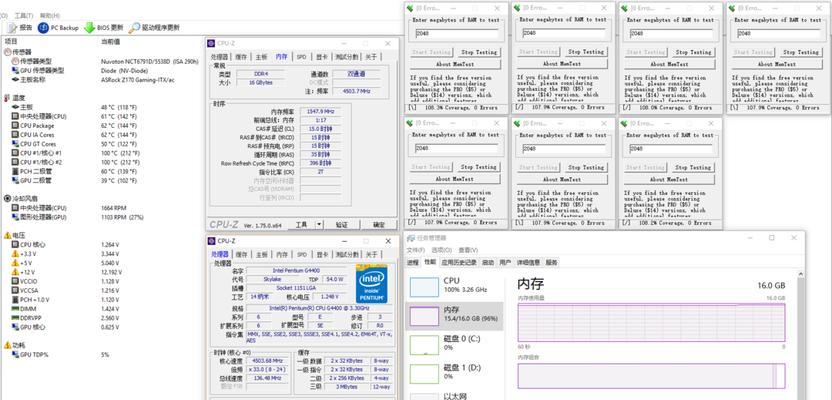
Task: Click the 确定 button in CPU-Z
Action: pyautogui.click(x=379, y=225)
